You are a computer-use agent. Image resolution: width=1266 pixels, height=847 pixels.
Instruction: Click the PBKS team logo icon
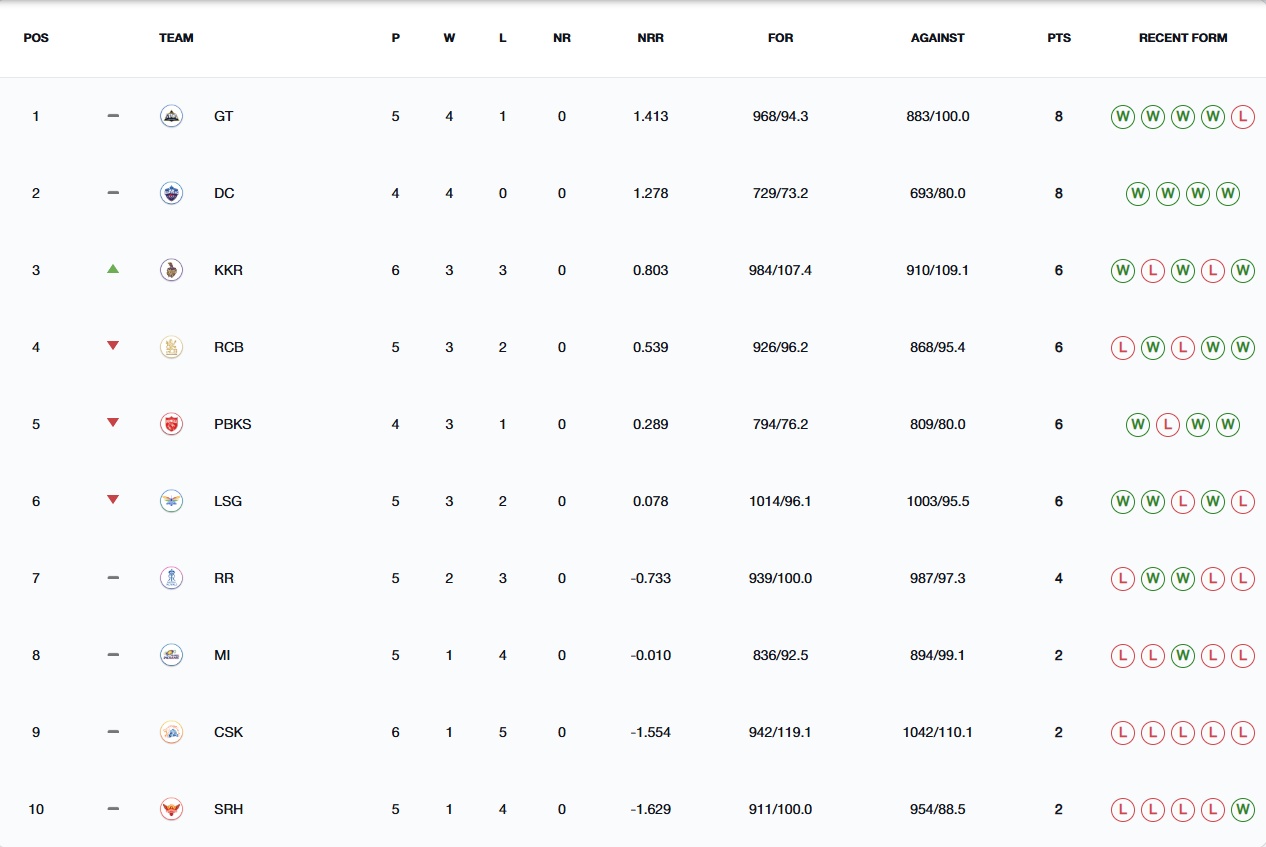(x=172, y=424)
